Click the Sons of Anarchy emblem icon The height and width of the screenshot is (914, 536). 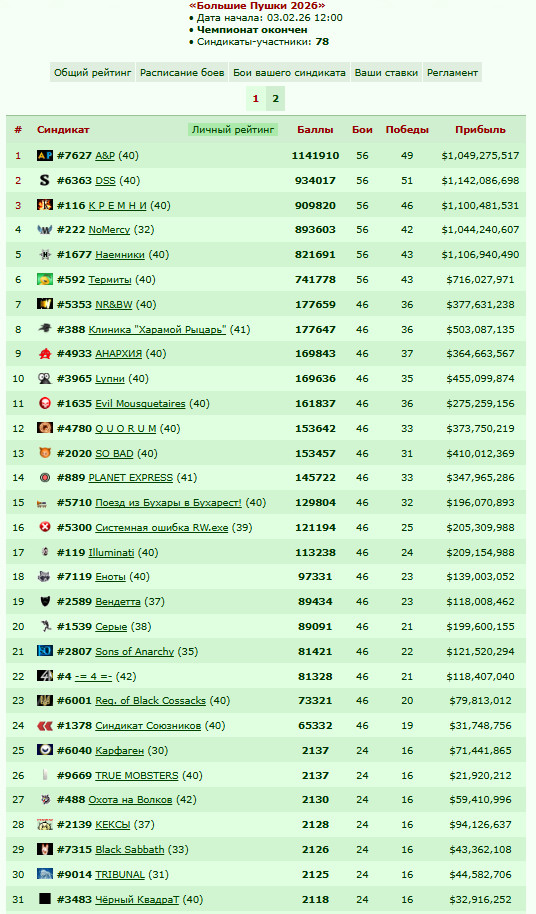coord(45,651)
